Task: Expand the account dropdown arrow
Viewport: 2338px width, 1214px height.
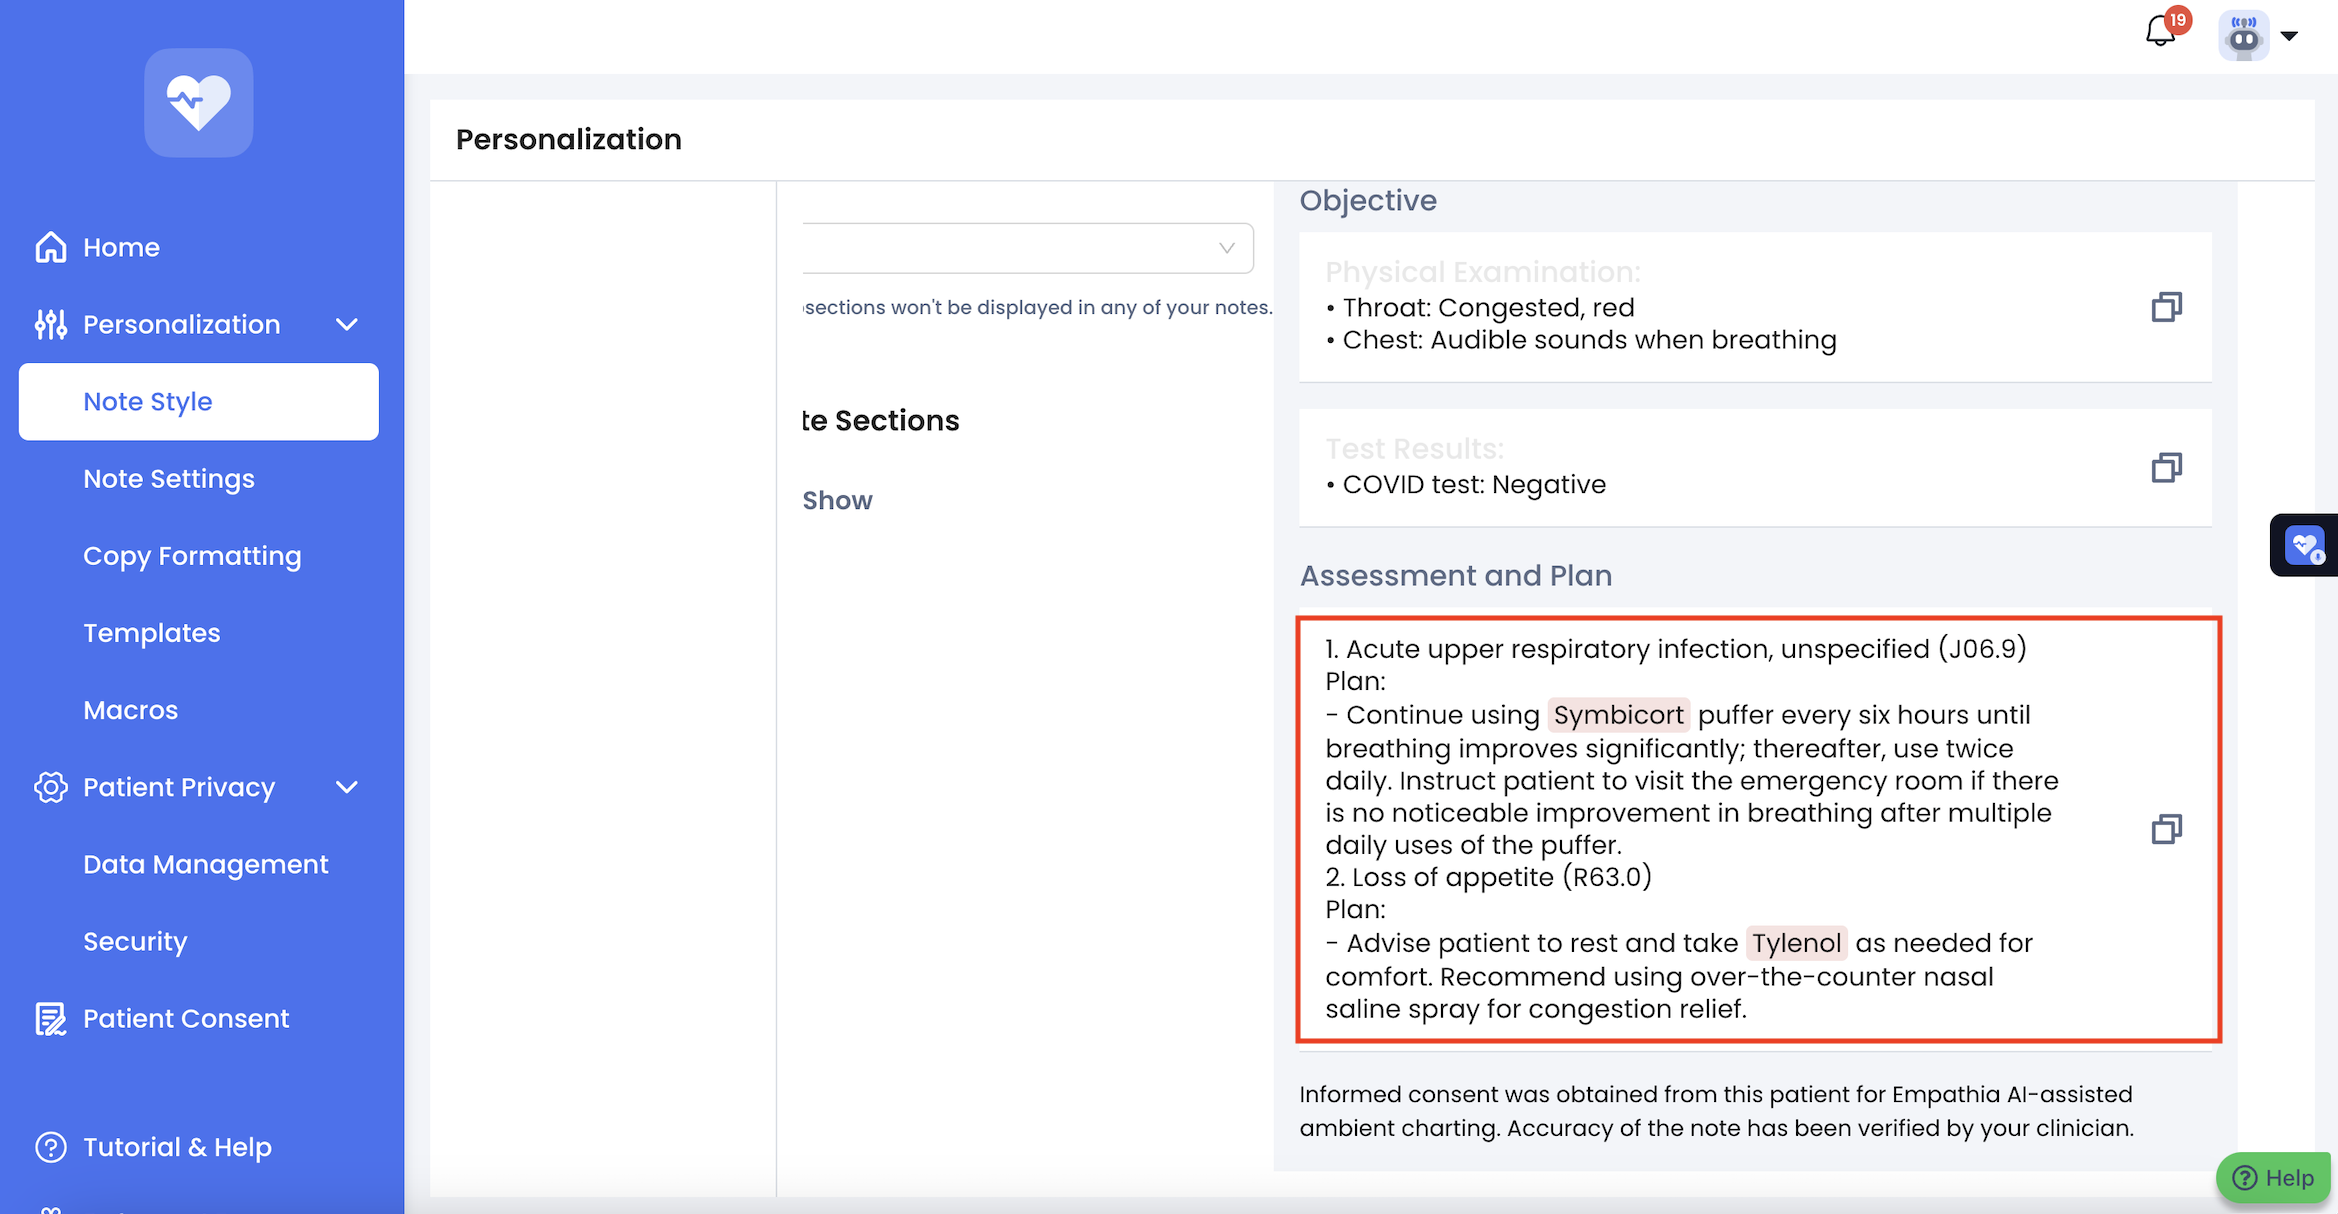Action: (2289, 36)
